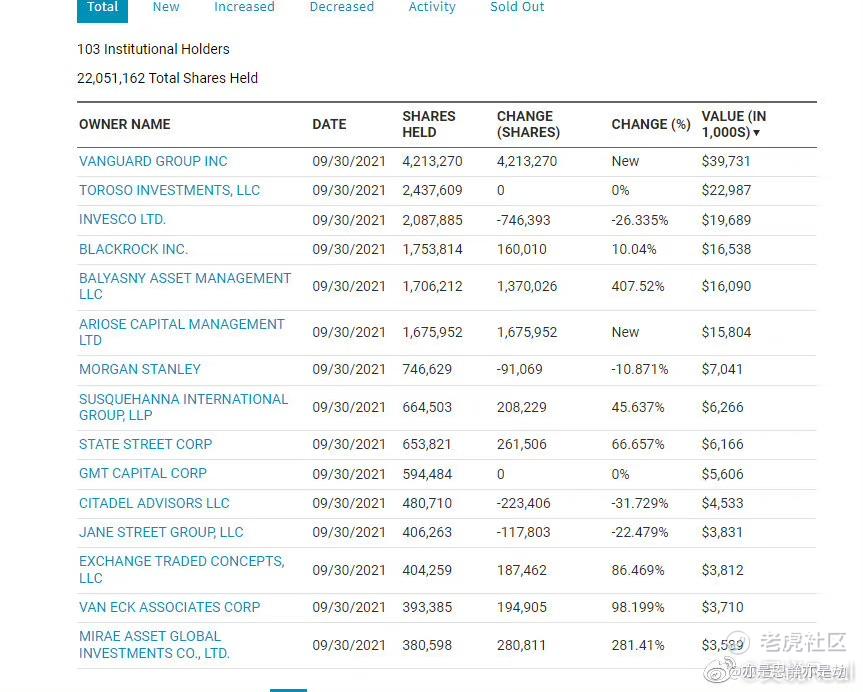Click Van Eck's shares held 393,385
Screen dimensions: 863x692
[x=427, y=607]
